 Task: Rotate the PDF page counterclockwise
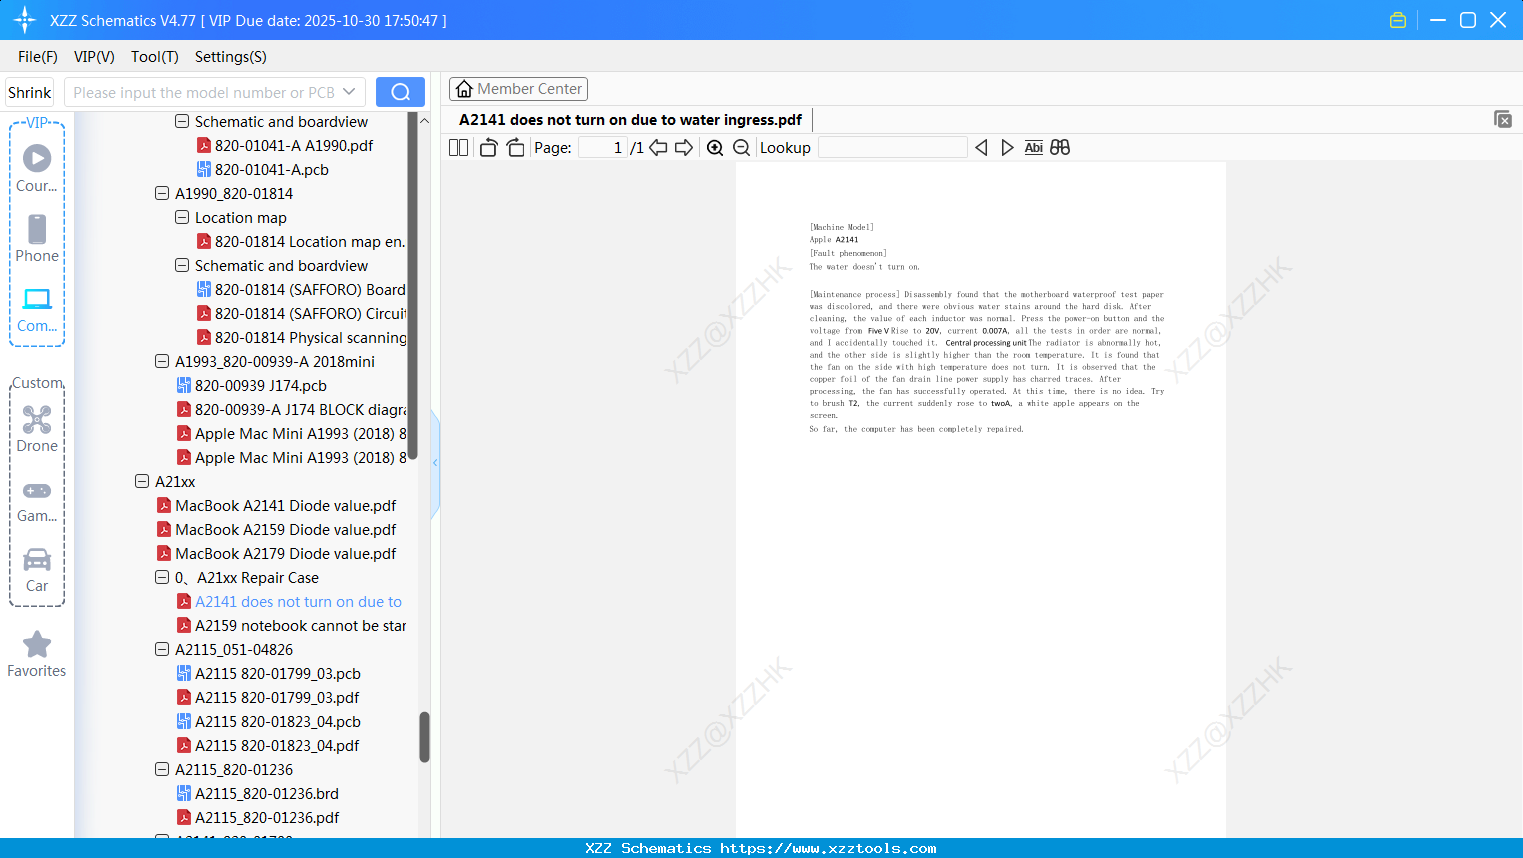488,148
